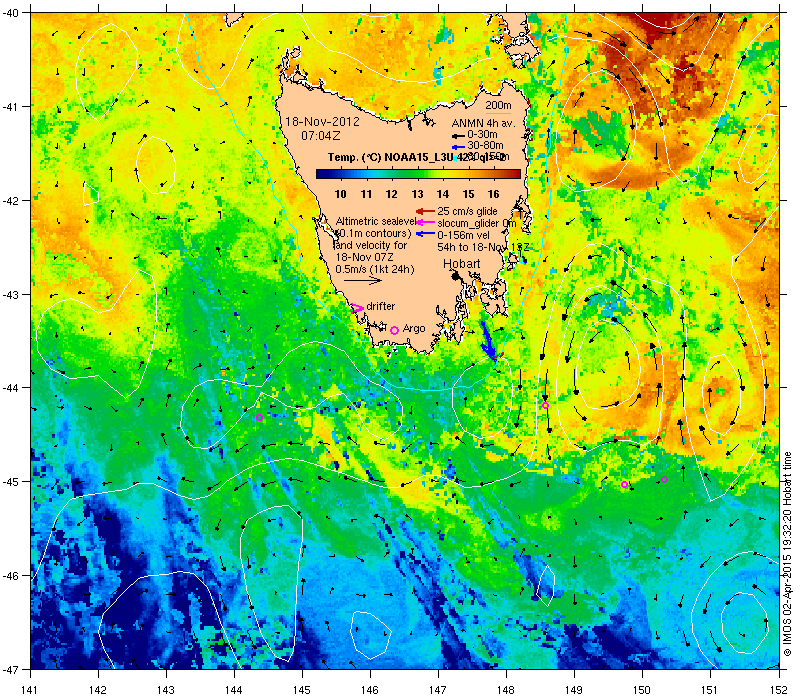The height and width of the screenshot is (700, 800).
Task: Click the 'and velocity for' text
Action: pos(371,245)
